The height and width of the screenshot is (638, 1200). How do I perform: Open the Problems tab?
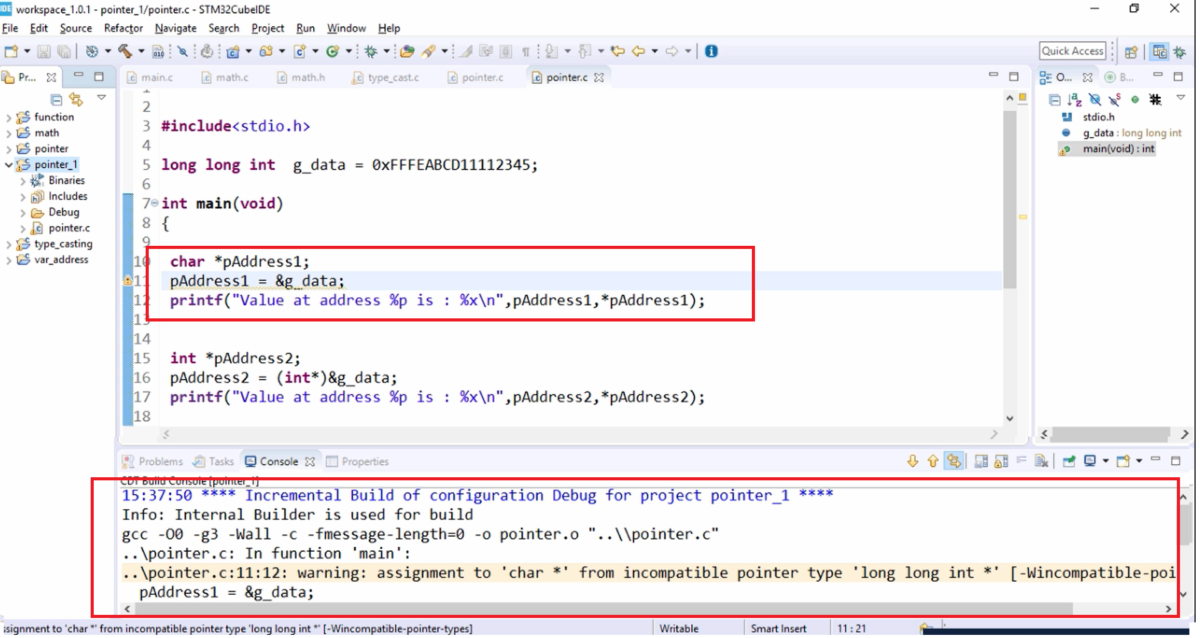tap(160, 461)
